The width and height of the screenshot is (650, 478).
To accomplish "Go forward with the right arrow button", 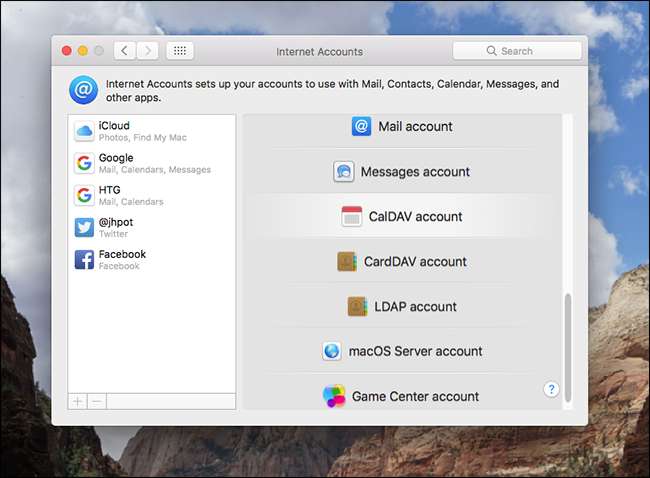I will [147, 51].
